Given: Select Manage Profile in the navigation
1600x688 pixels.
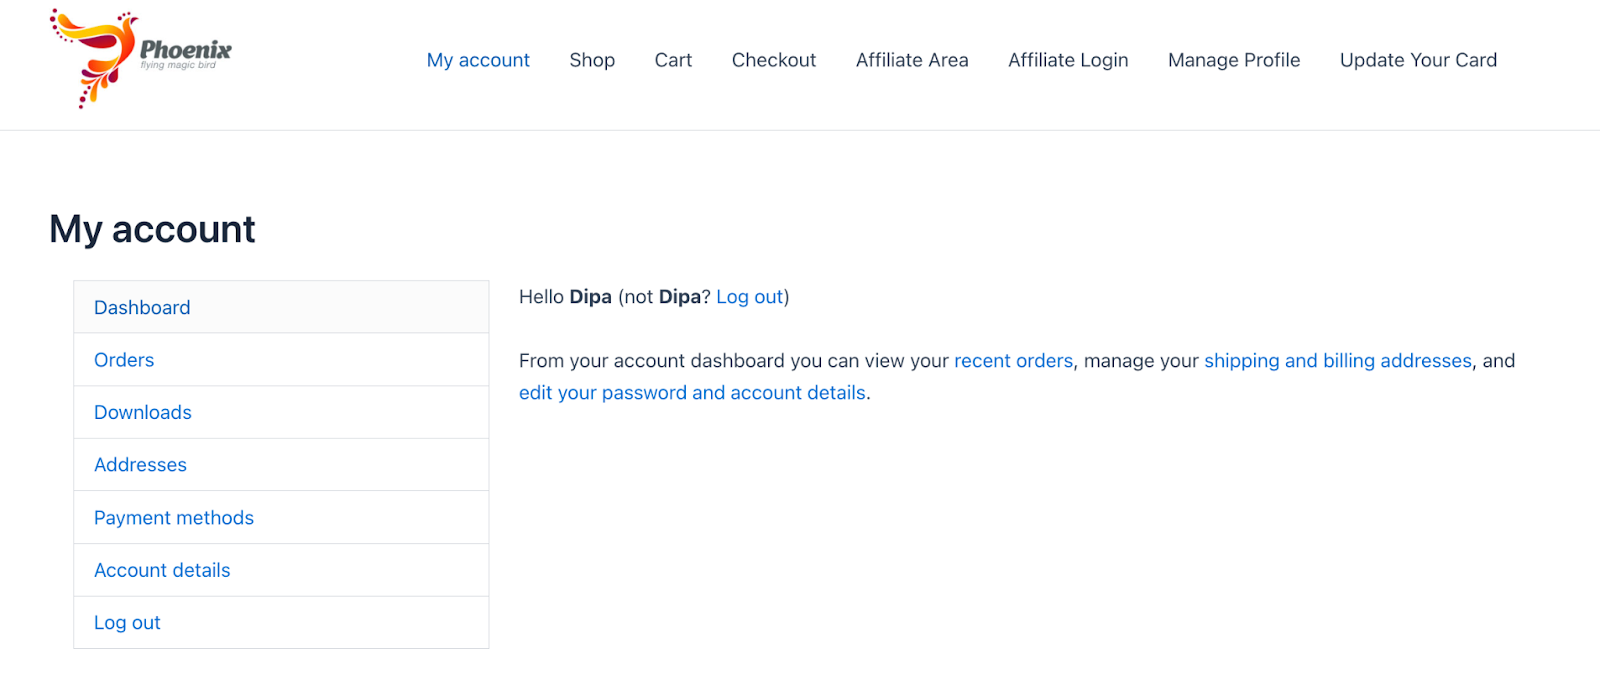Looking at the screenshot, I should pos(1233,60).
